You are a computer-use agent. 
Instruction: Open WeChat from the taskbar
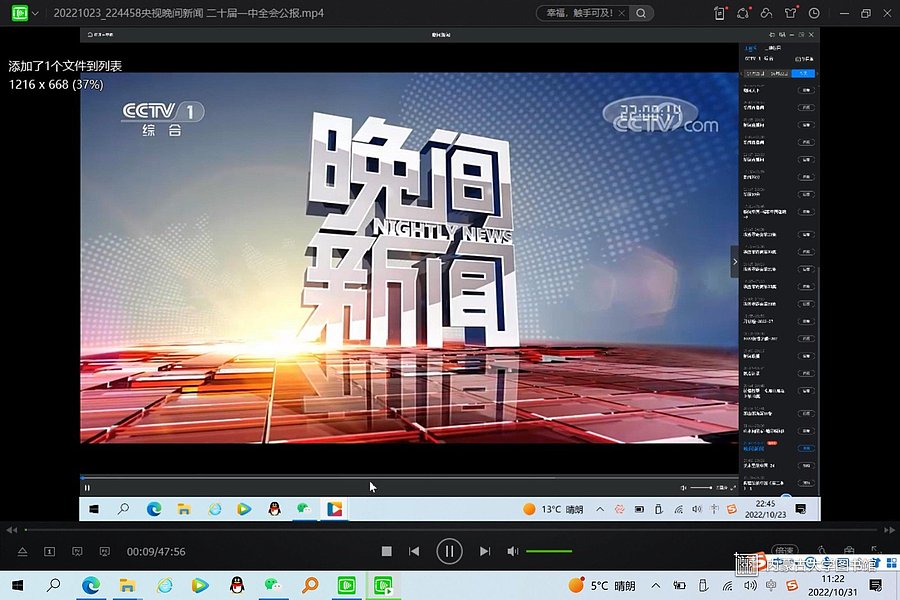coord(273,585)
